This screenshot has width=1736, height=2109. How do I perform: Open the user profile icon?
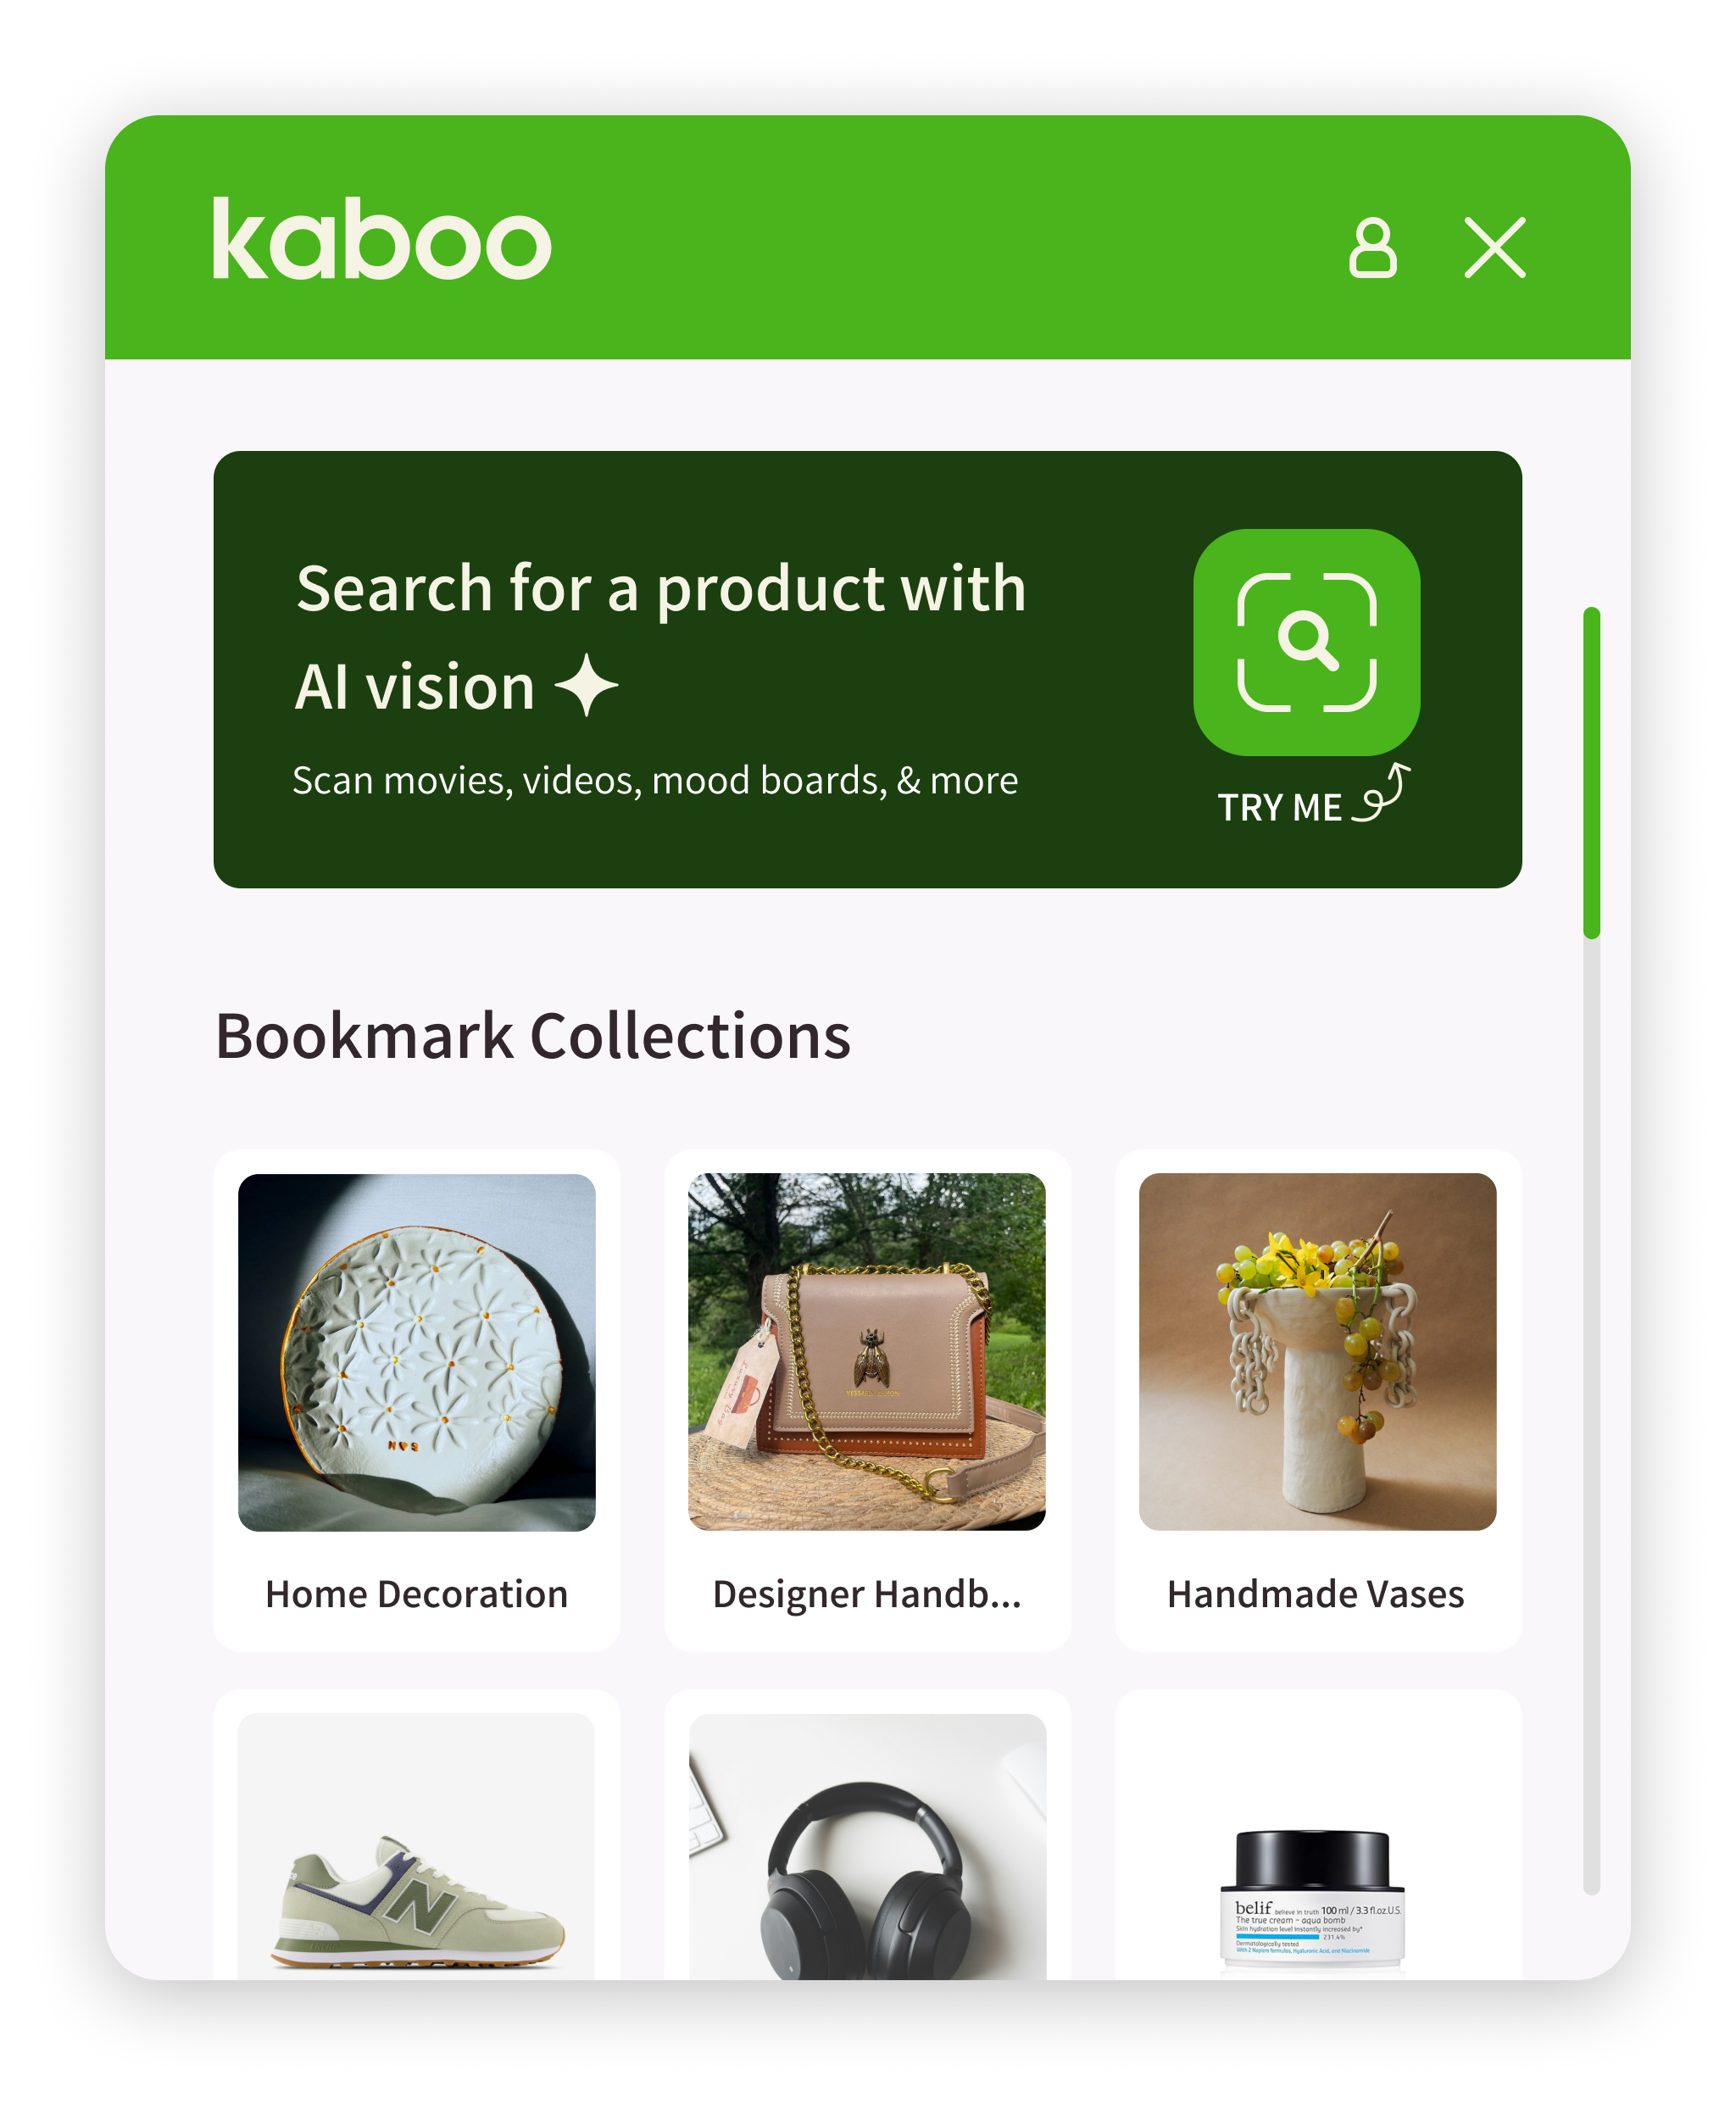pyautogui.click(x=1372, y=247)
